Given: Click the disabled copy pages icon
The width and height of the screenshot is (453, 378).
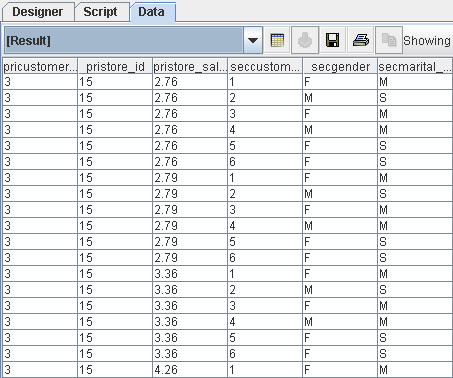Looking at the screenshot, I should 389,40.
